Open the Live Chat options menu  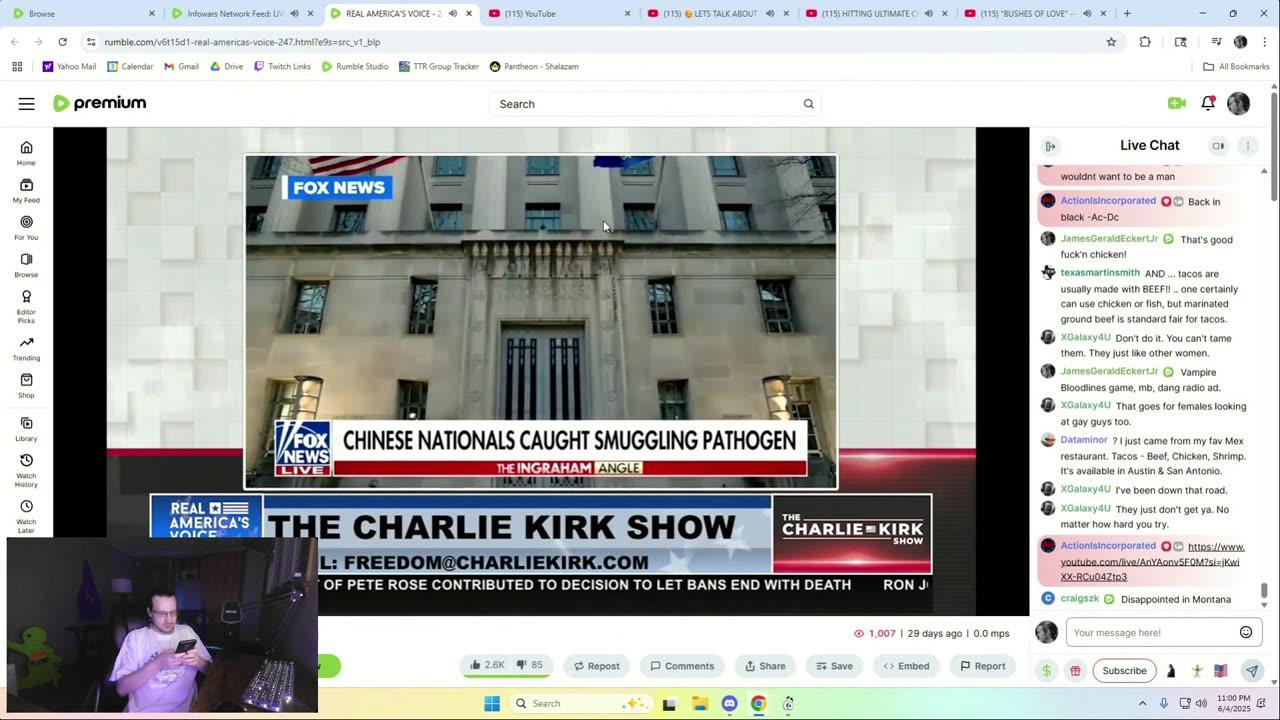click(x=1247, y=146)
